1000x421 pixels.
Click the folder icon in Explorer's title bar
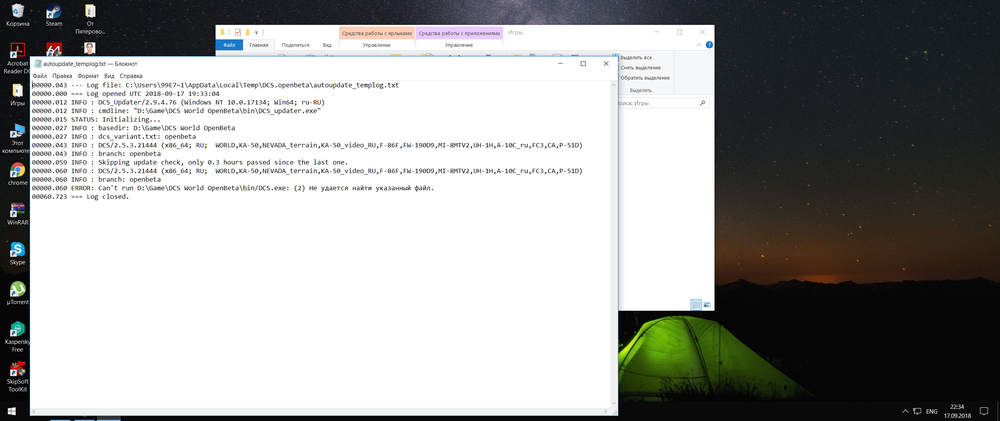pos(223,32)
